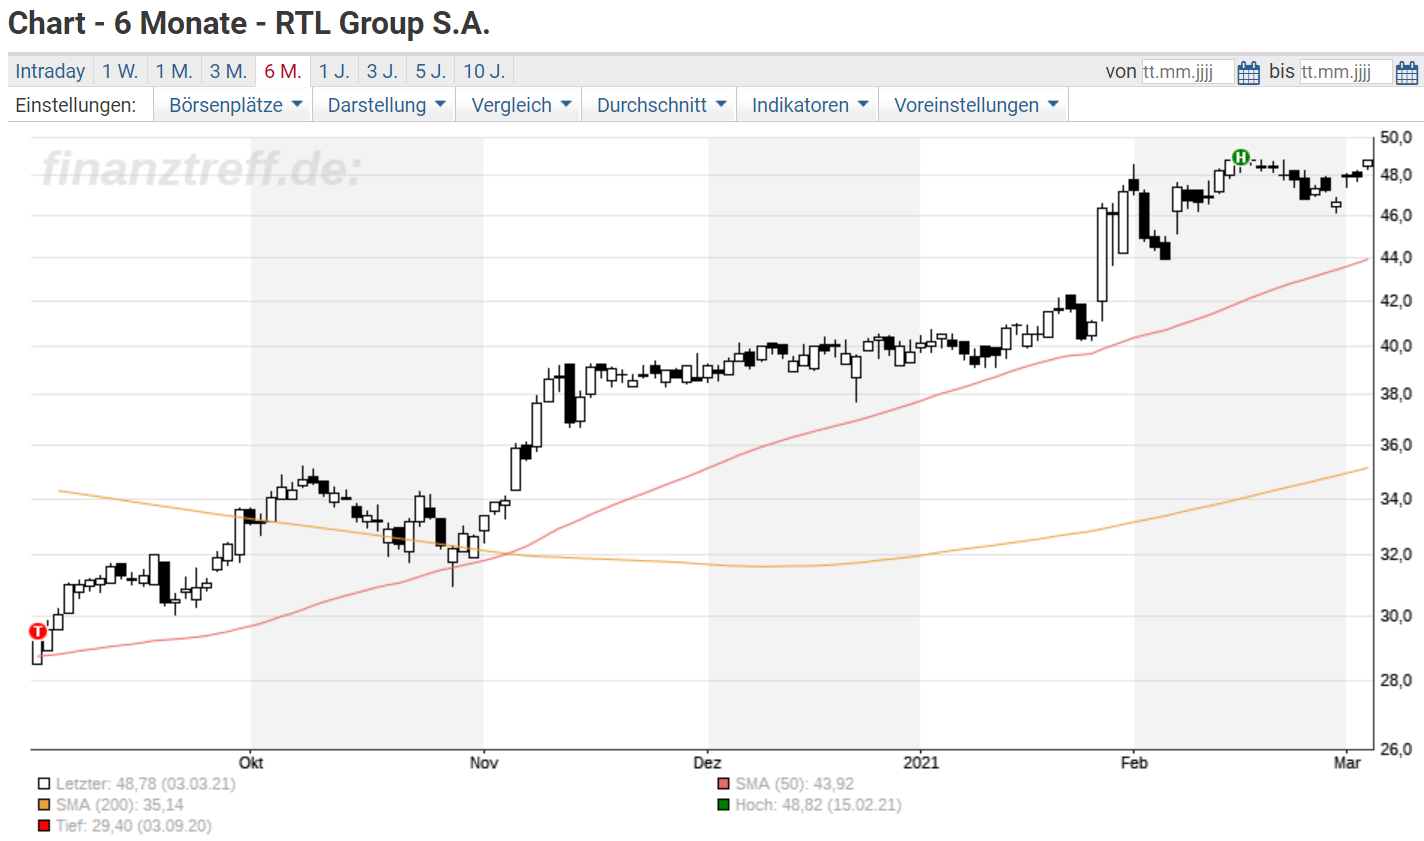Viewport: 1424px width, 841px height.
Task: Click the 40,0 price axis label
Action: (x=1396, y=346)
